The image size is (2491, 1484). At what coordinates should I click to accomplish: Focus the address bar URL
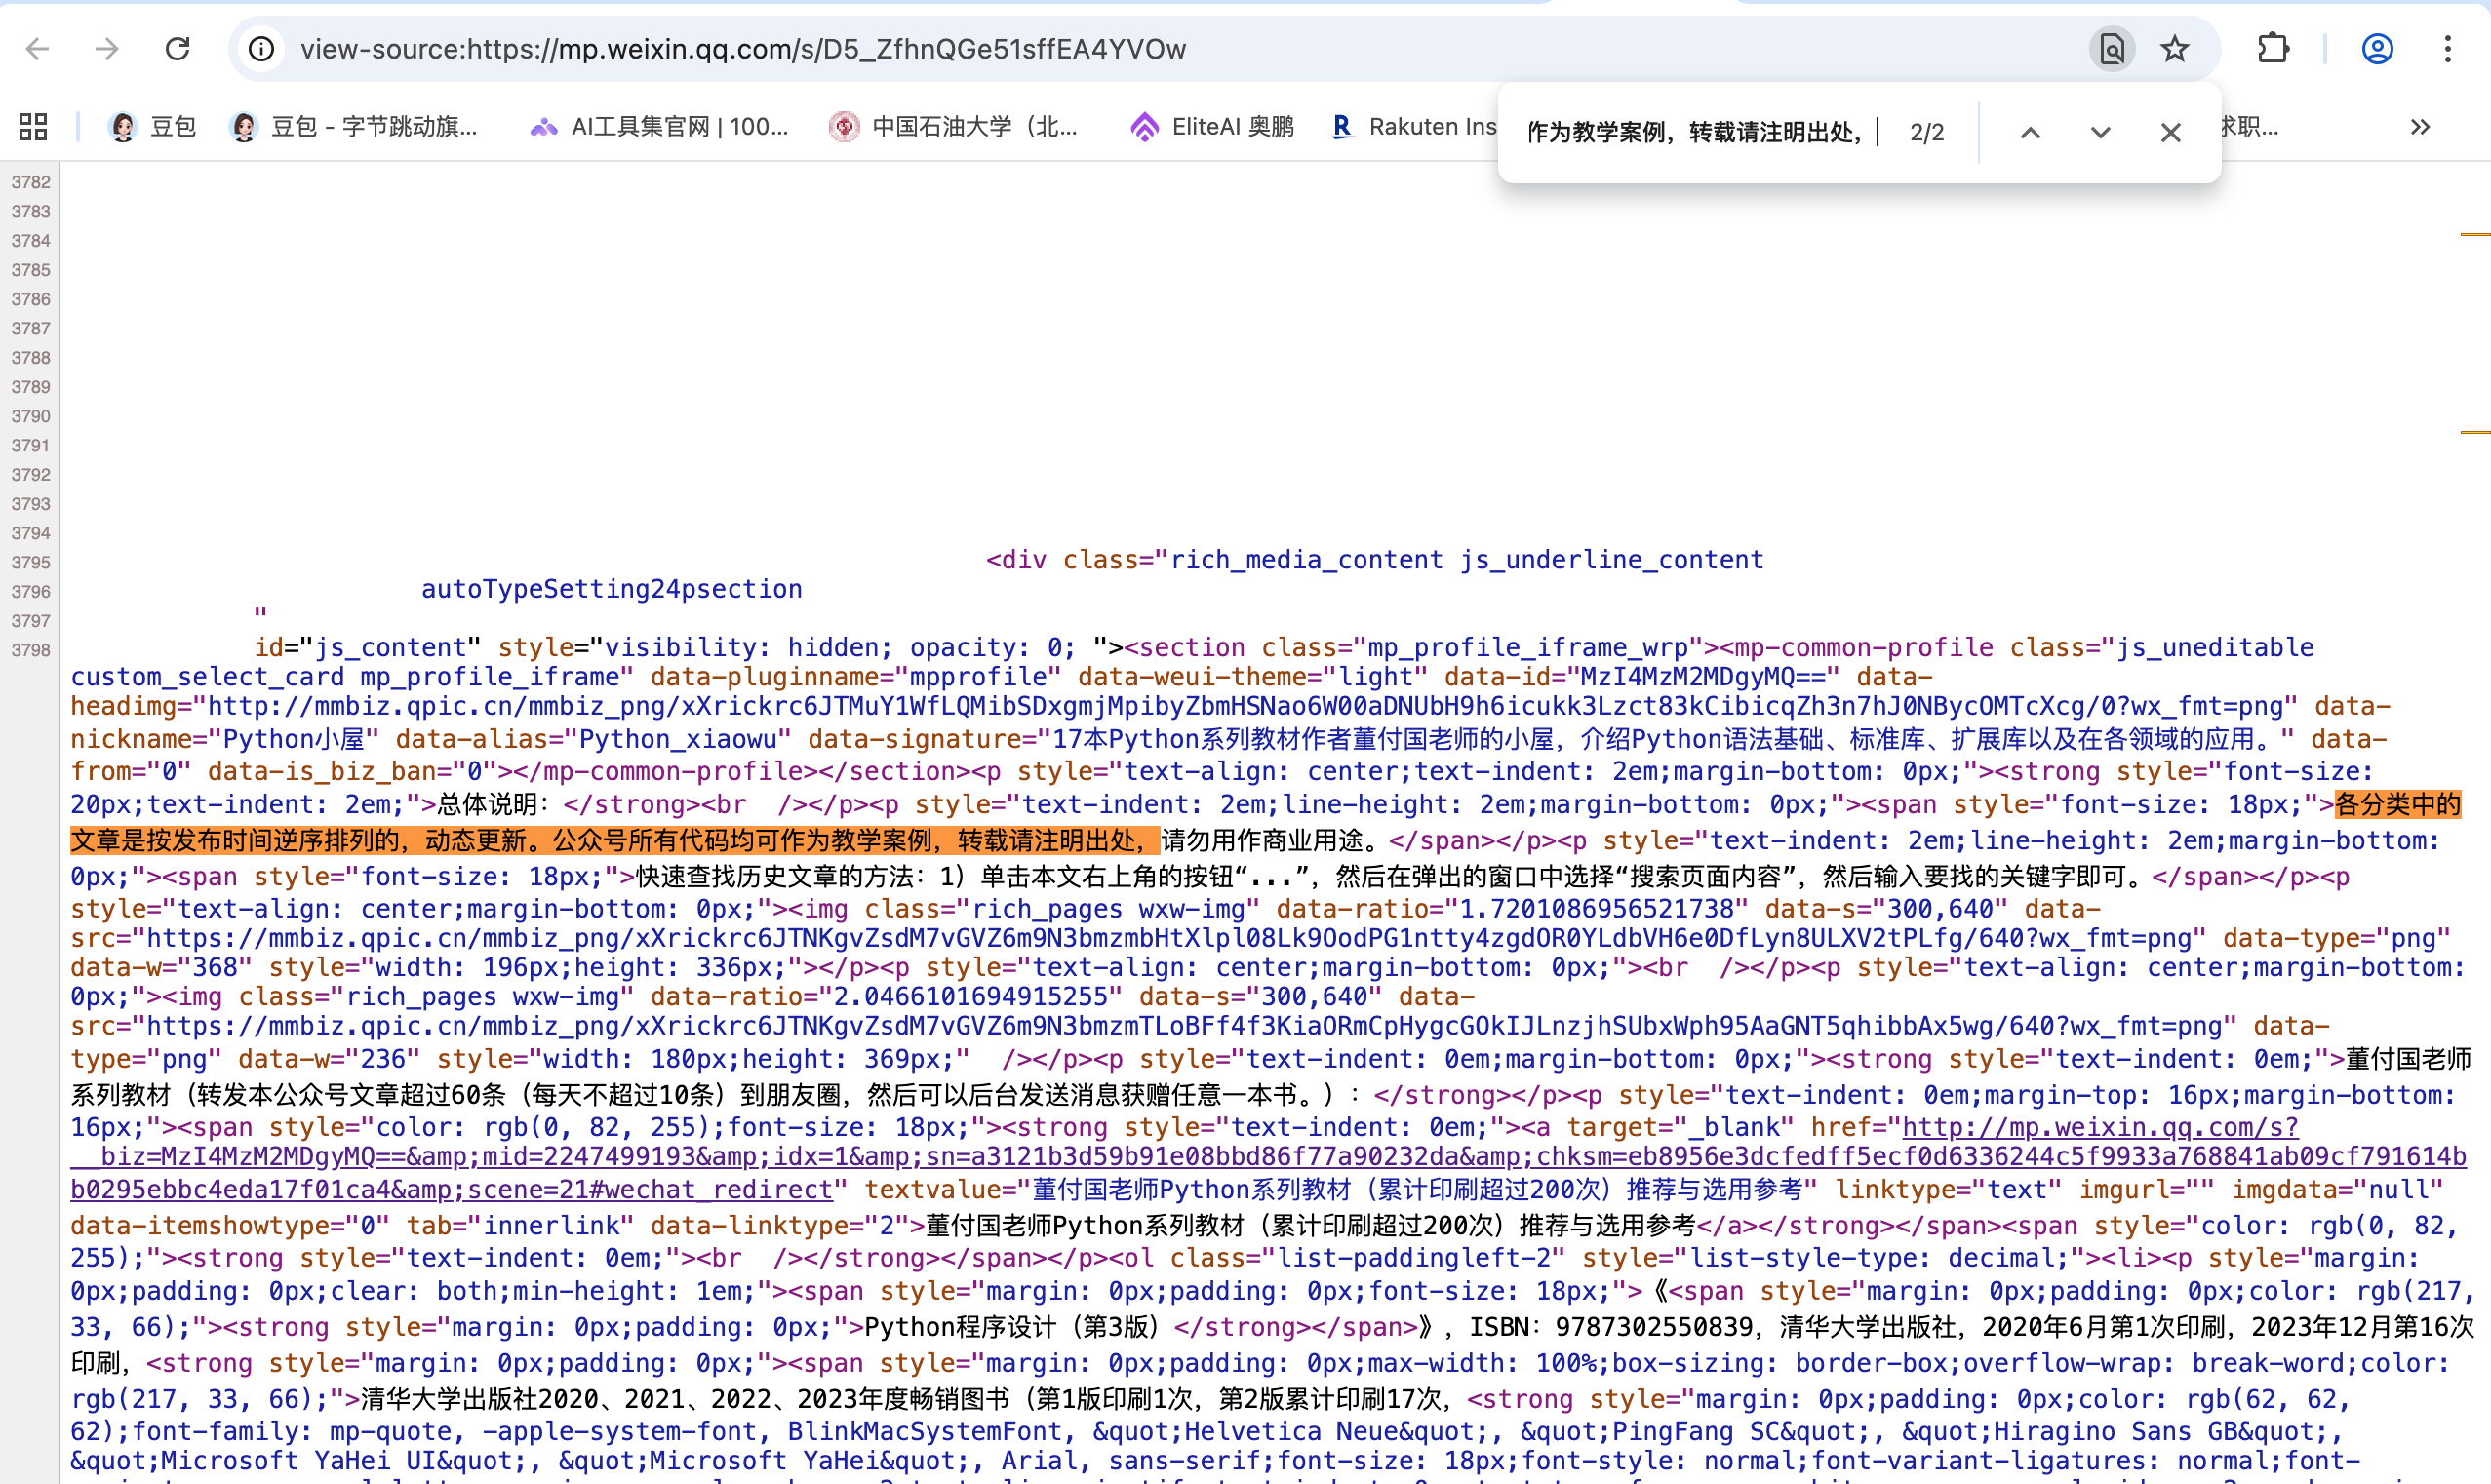click(743, 49)
